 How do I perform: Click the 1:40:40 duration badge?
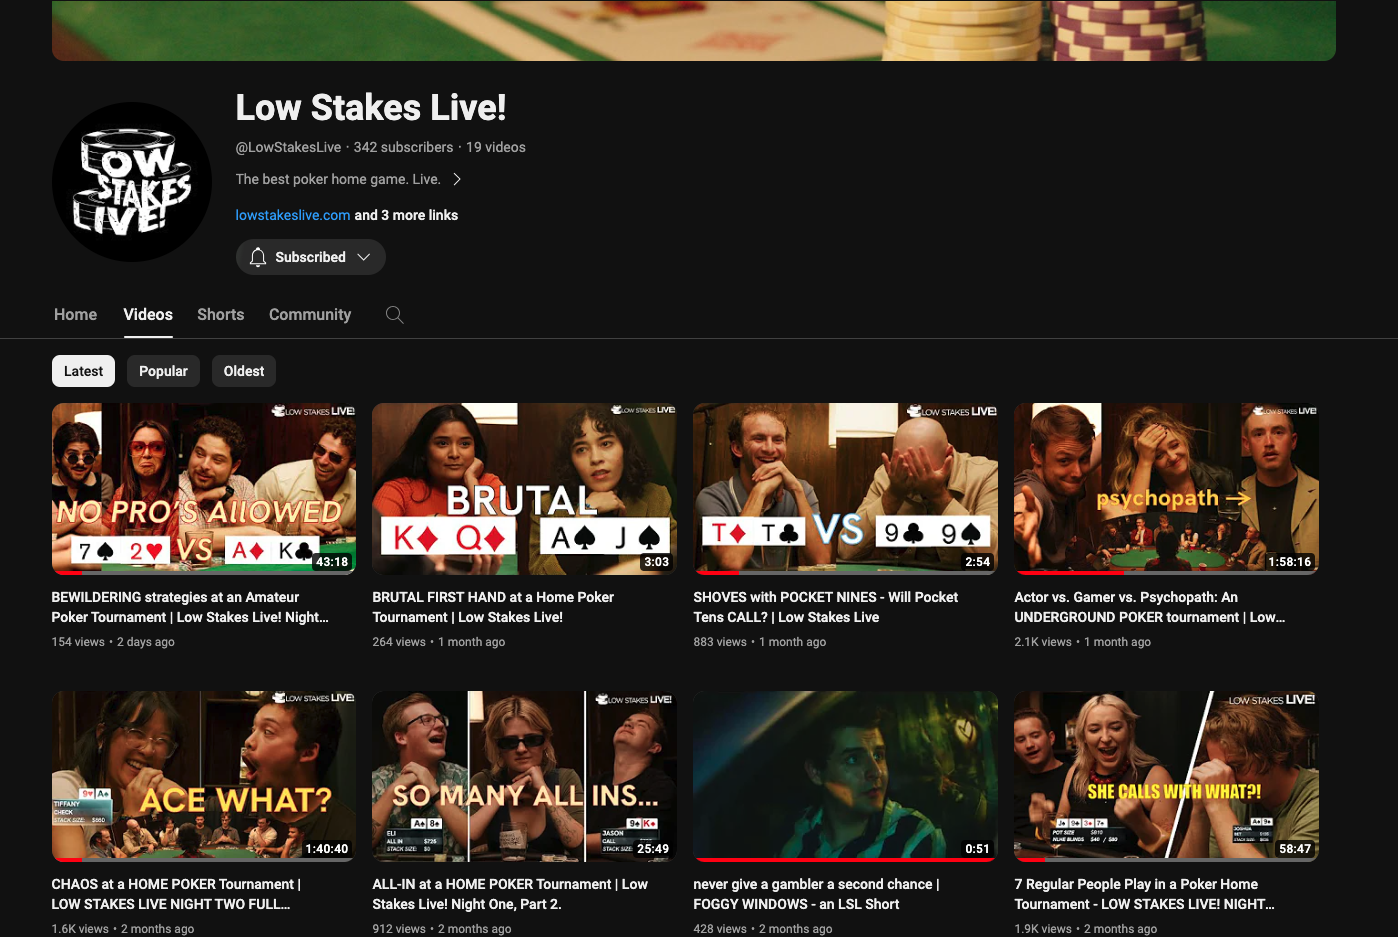[x=327, y=849]
